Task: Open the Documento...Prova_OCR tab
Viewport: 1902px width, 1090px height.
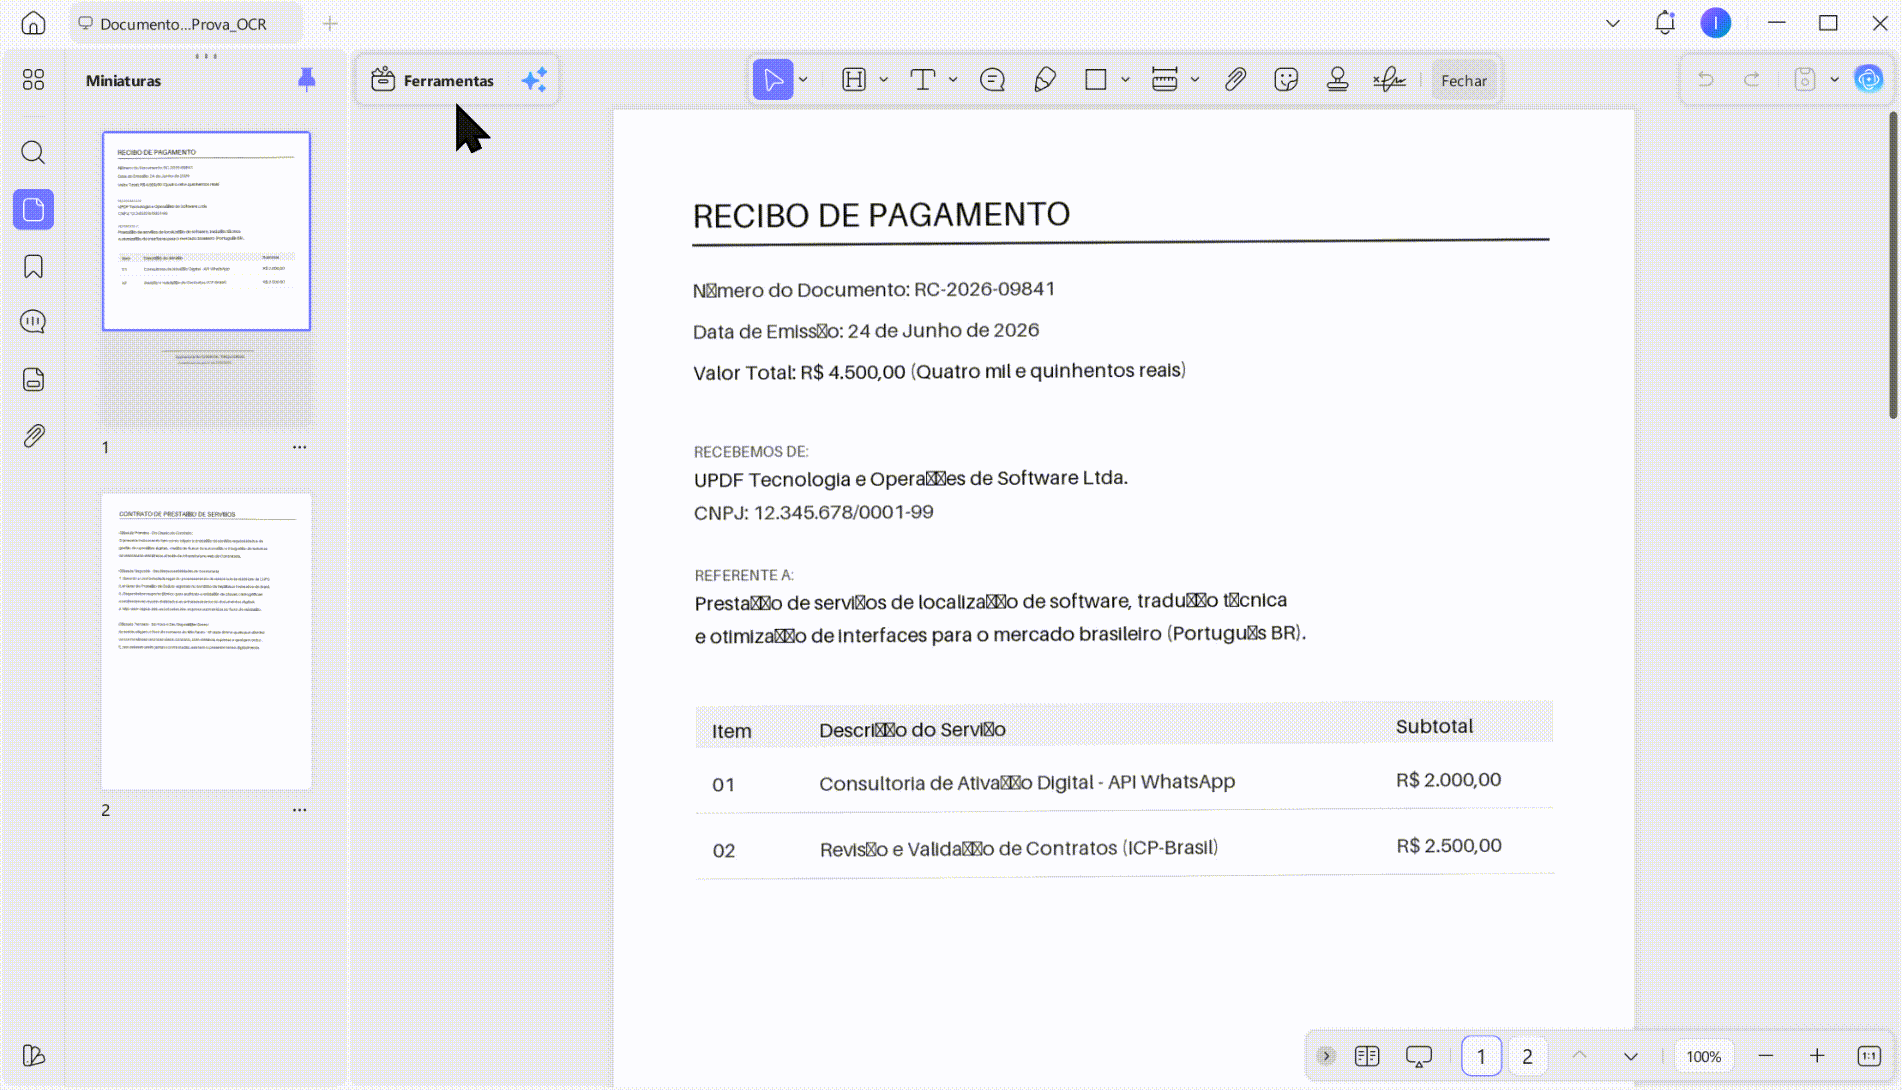Action: tap(185, 23)
